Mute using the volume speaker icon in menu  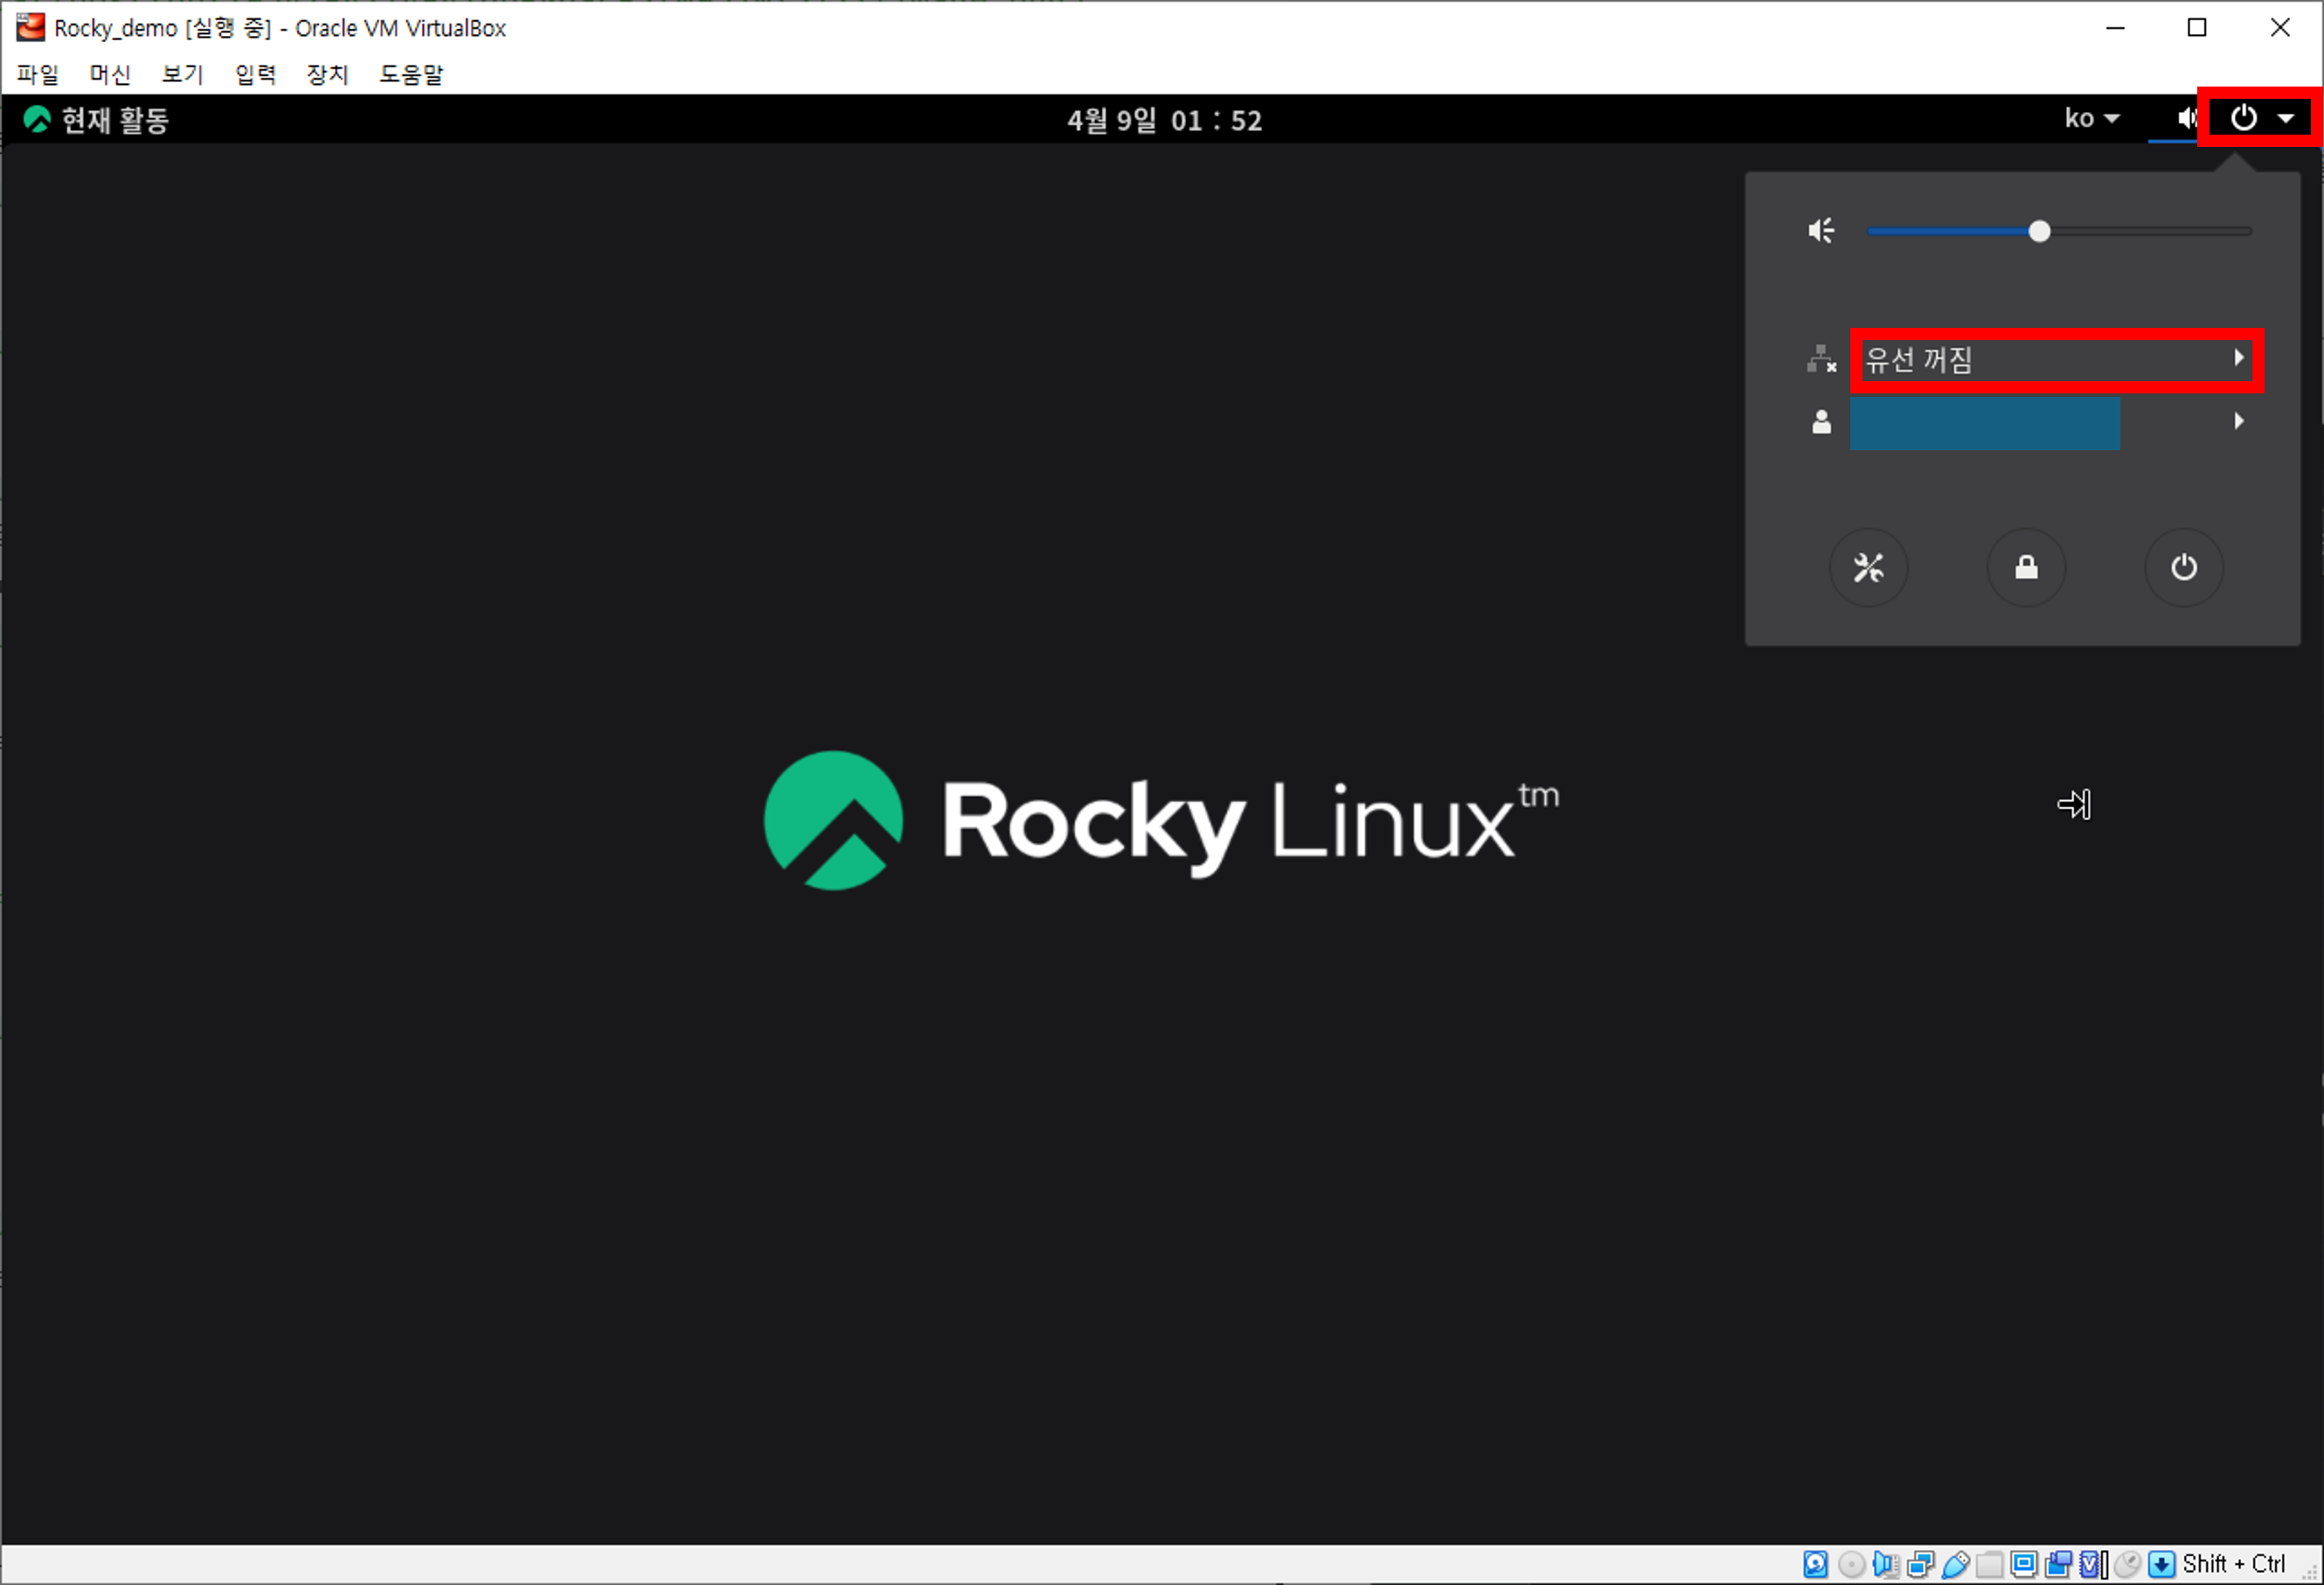[x=1821, y=231]
